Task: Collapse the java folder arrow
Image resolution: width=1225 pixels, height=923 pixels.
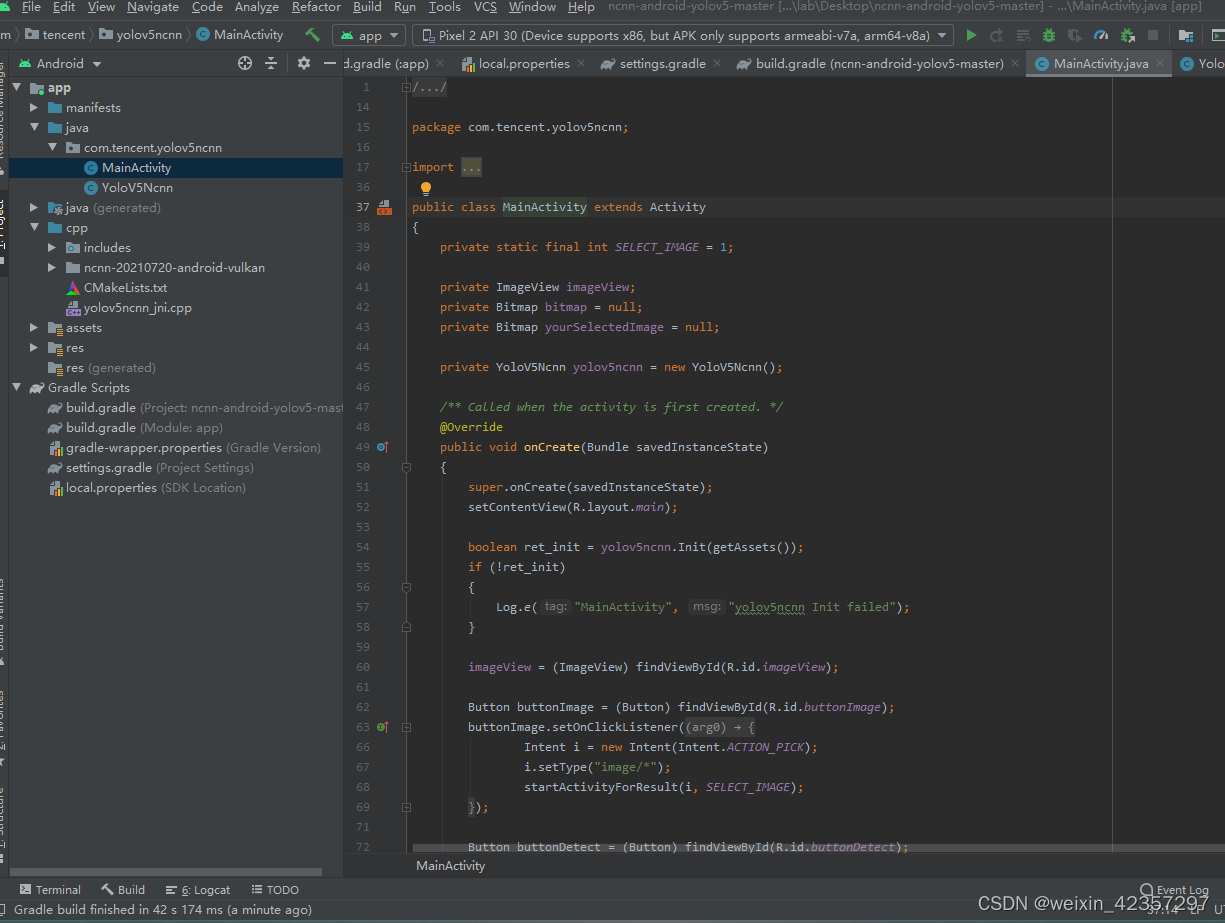Action: pyautogui.click(x=34, y=128)
